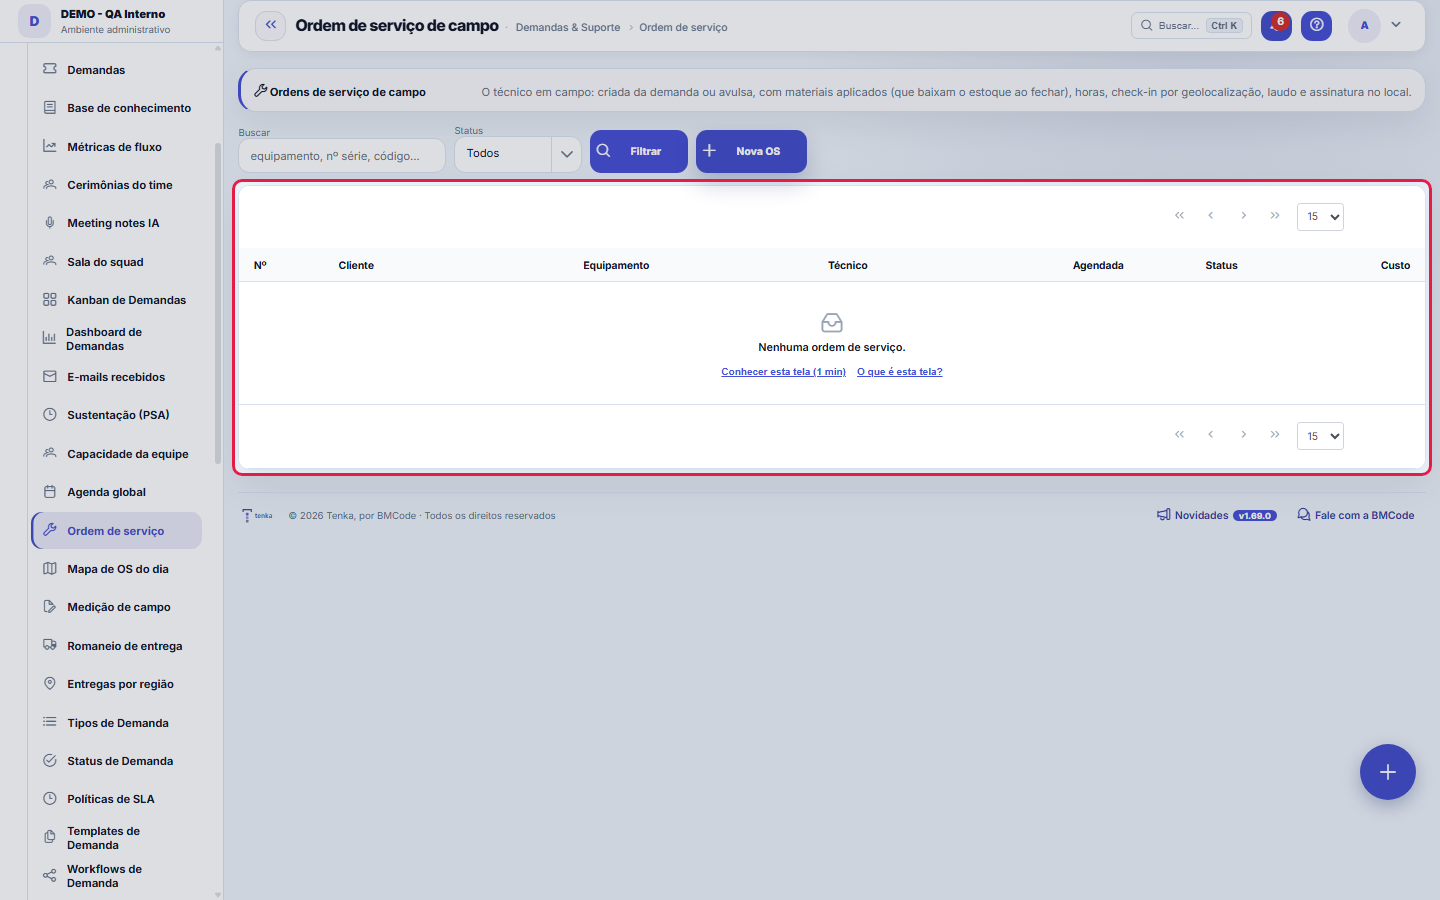The height and width of the screenshot is (900, 1440).
Task: Click the 'Meeting notes IA' microphone icon
Action: tap(50, 223)
